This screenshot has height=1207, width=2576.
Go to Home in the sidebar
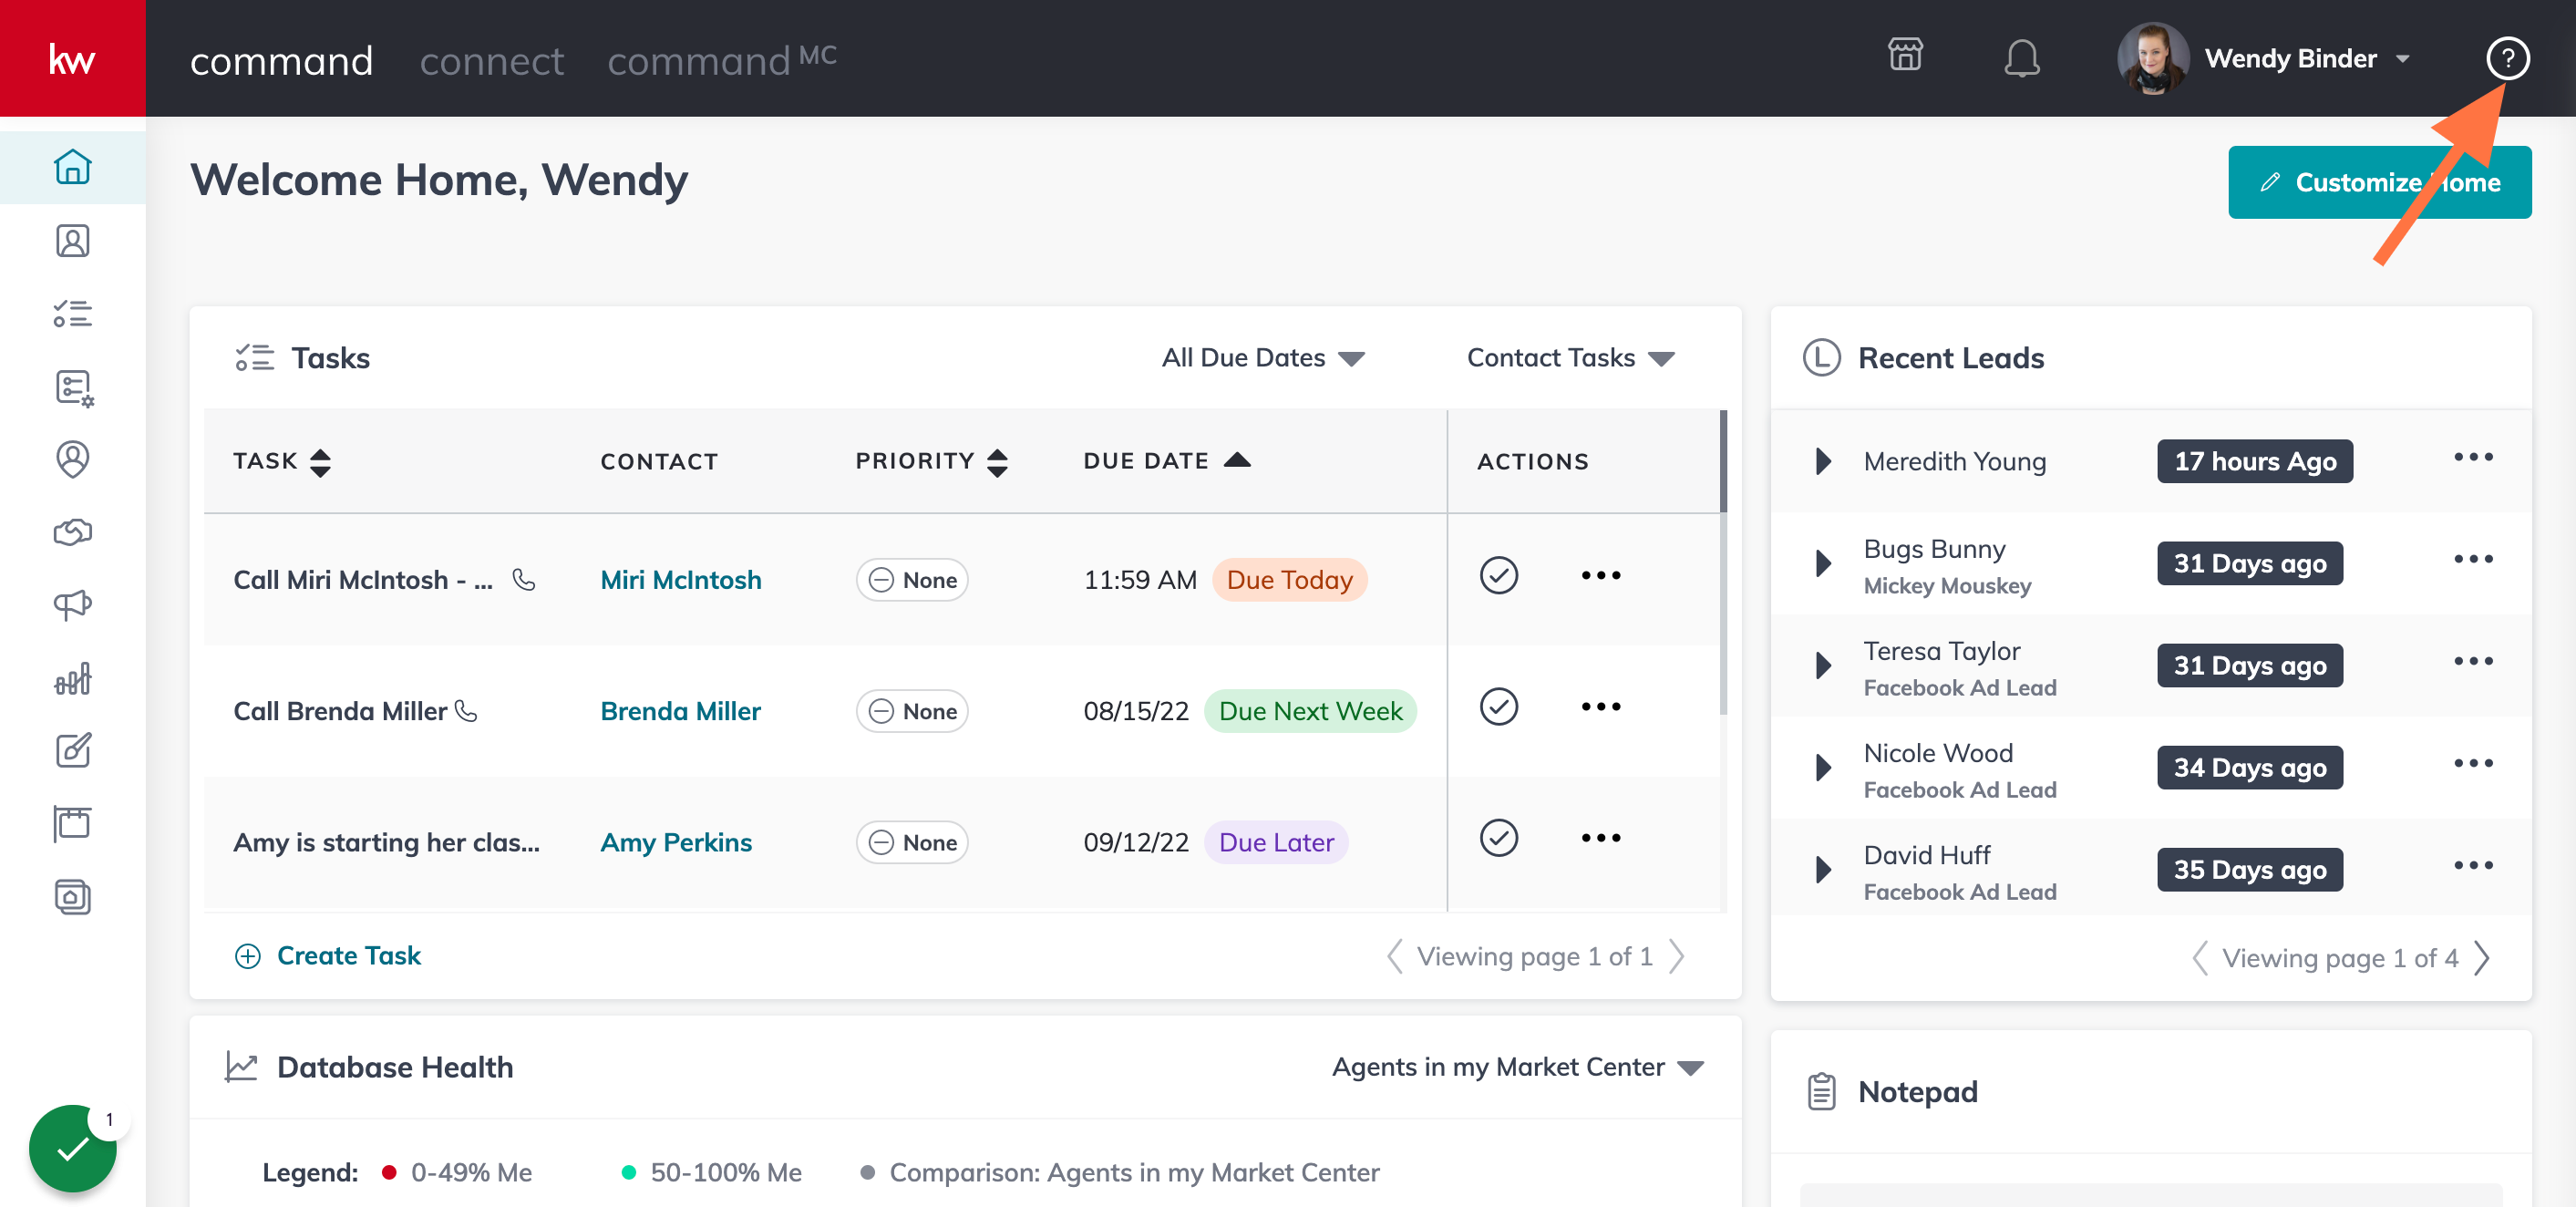(x=72, y=167)
